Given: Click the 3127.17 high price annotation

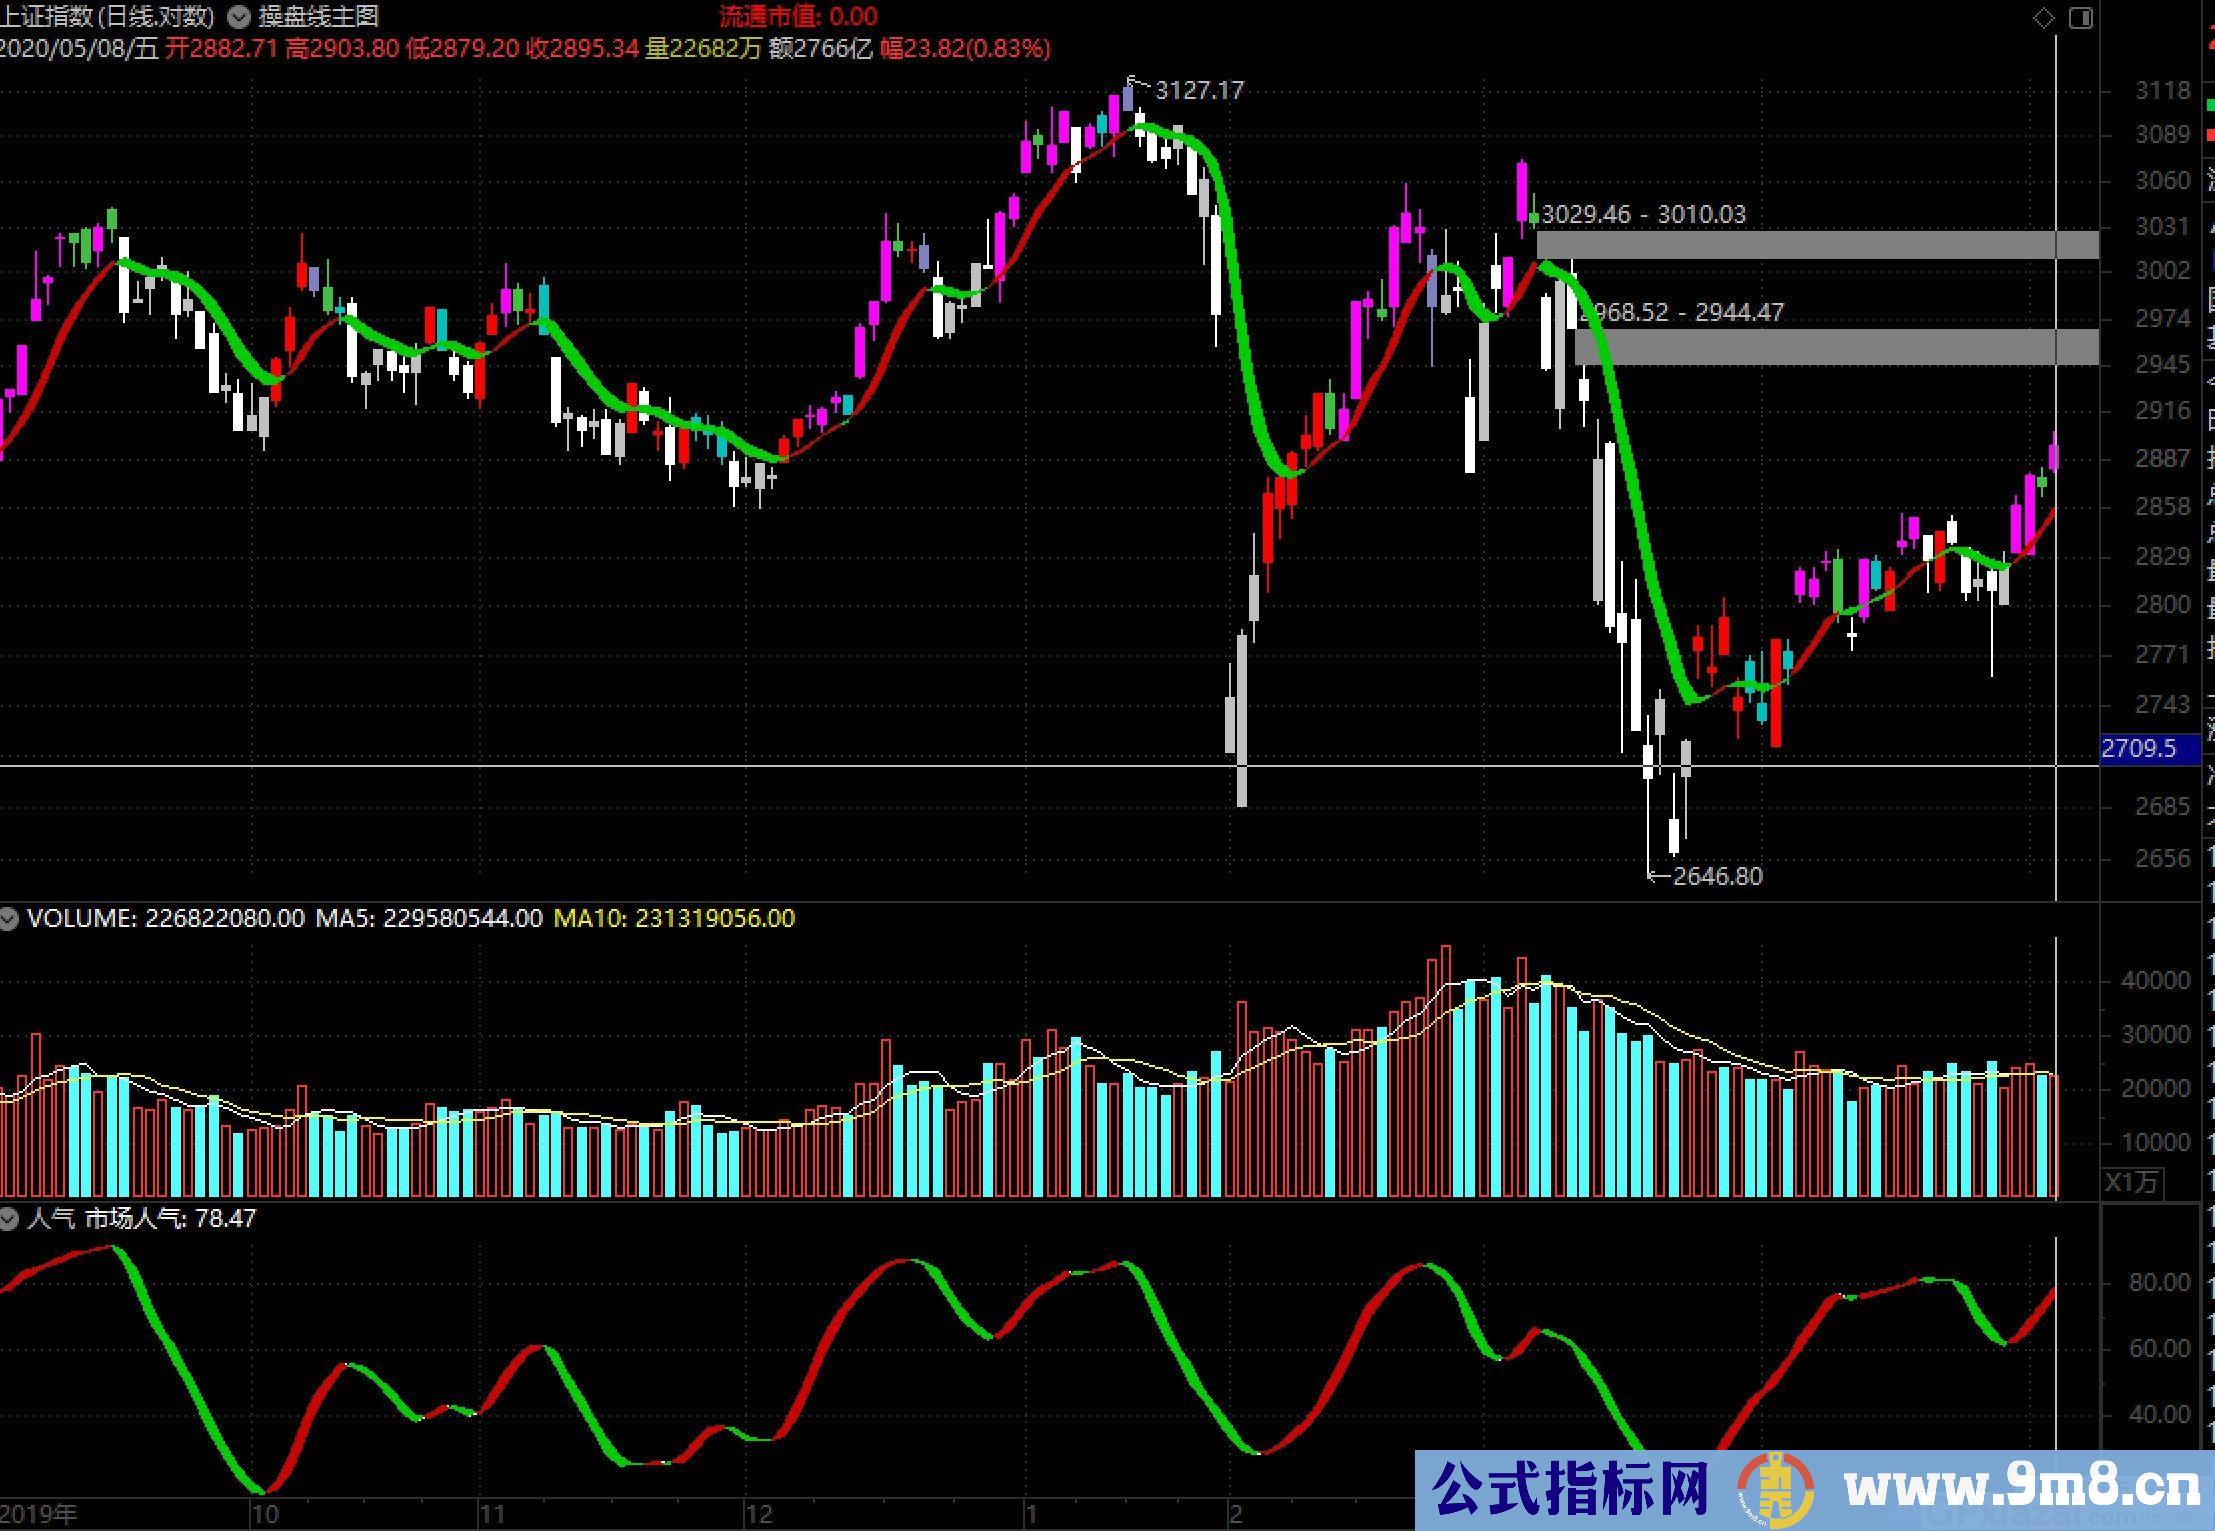Looking at the screenshot, I should tap(1199, 91).
